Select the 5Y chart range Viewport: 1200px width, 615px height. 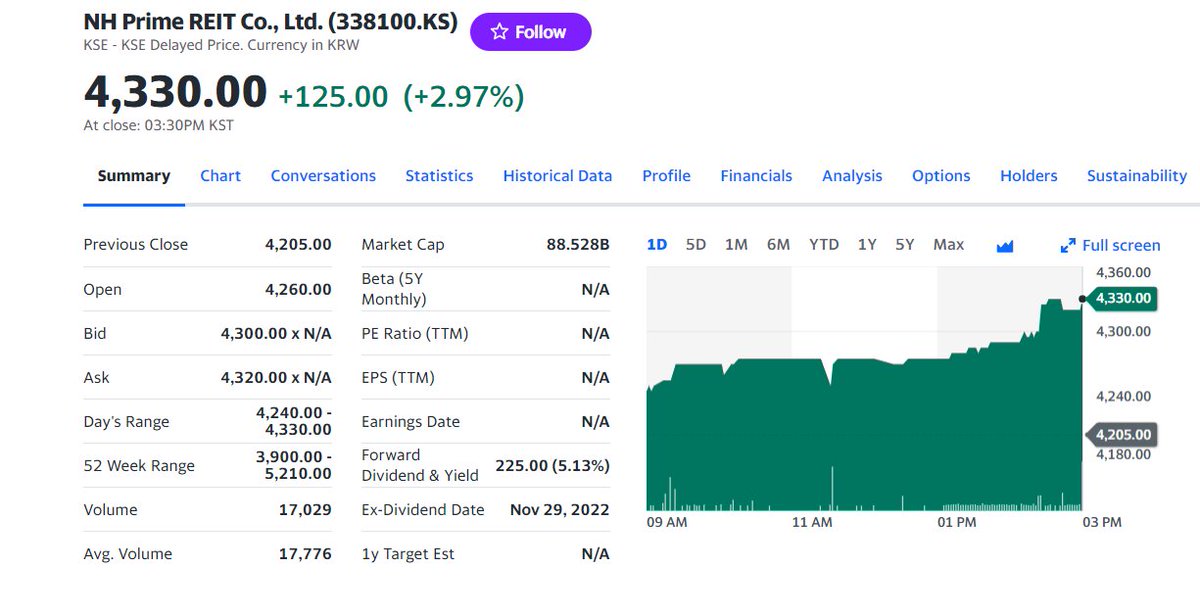tap(905, 245)
